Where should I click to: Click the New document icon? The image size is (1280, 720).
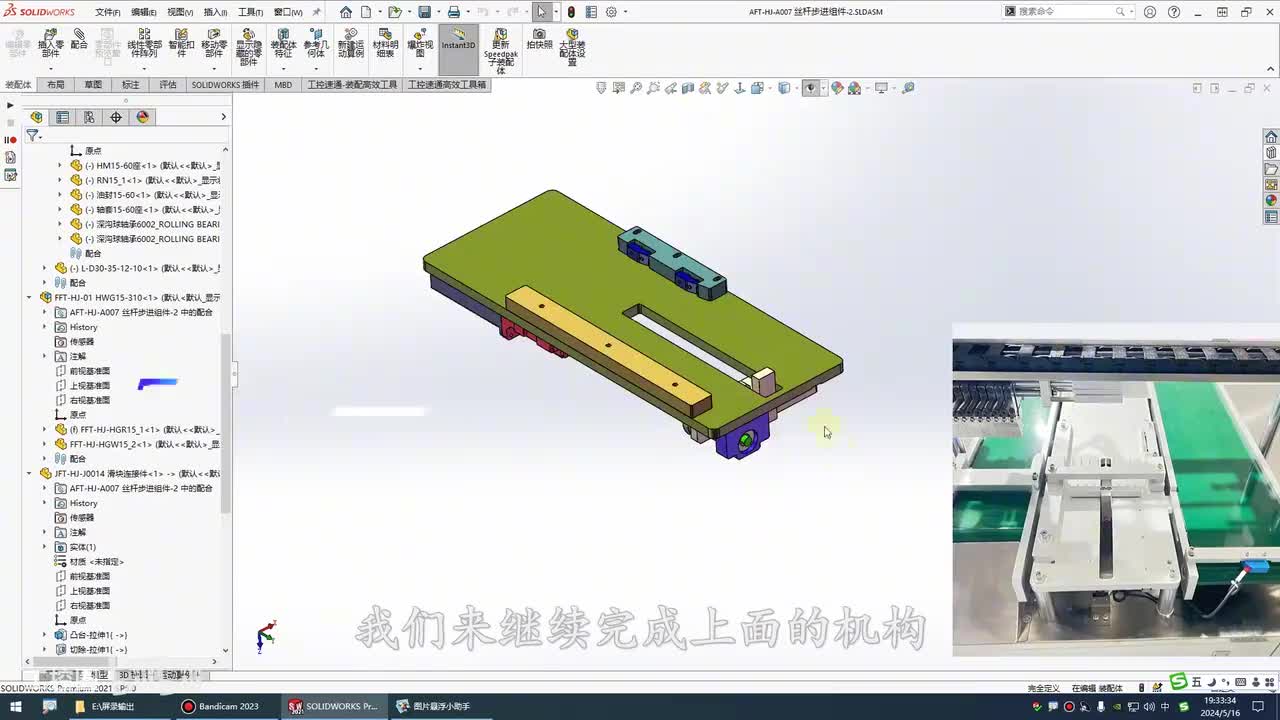pyautogui.click(x=367, y=12)
